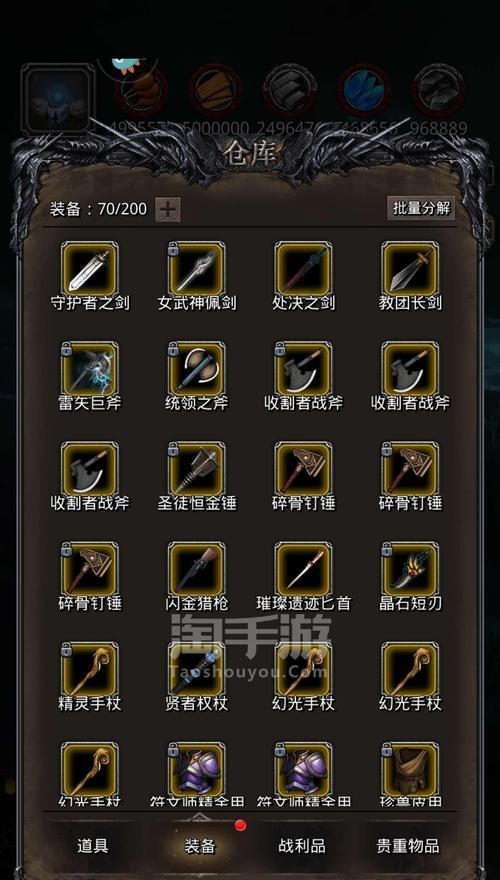Expand equipment capacity with plus button
Image resolution: width=500 pixels, height=880 pixels.
click(167, 210)
